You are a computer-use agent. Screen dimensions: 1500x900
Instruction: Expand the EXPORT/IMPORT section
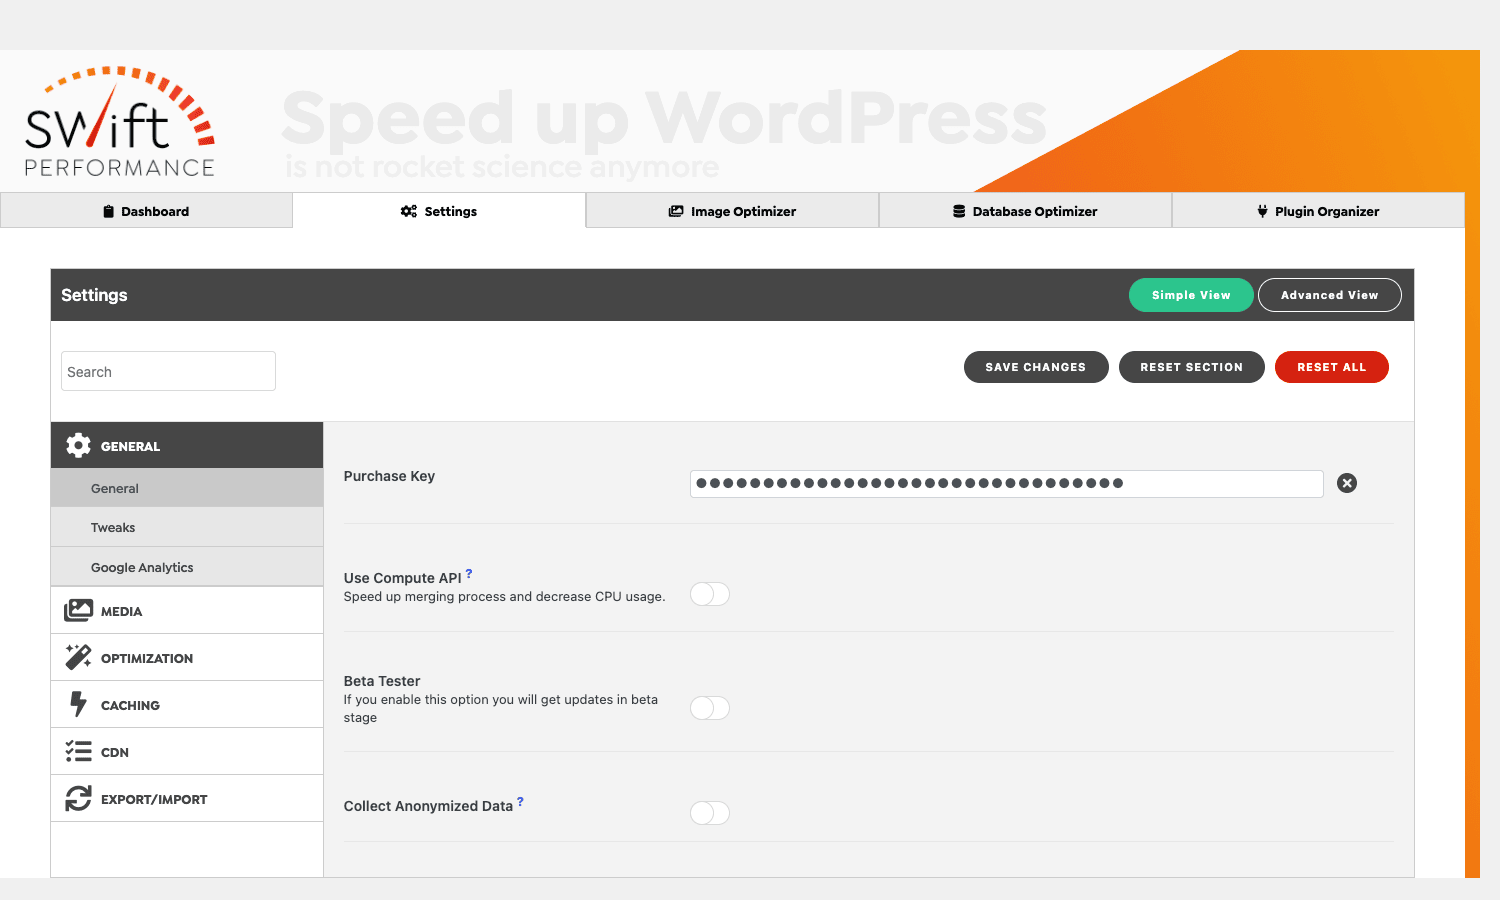tap(187, 799)
